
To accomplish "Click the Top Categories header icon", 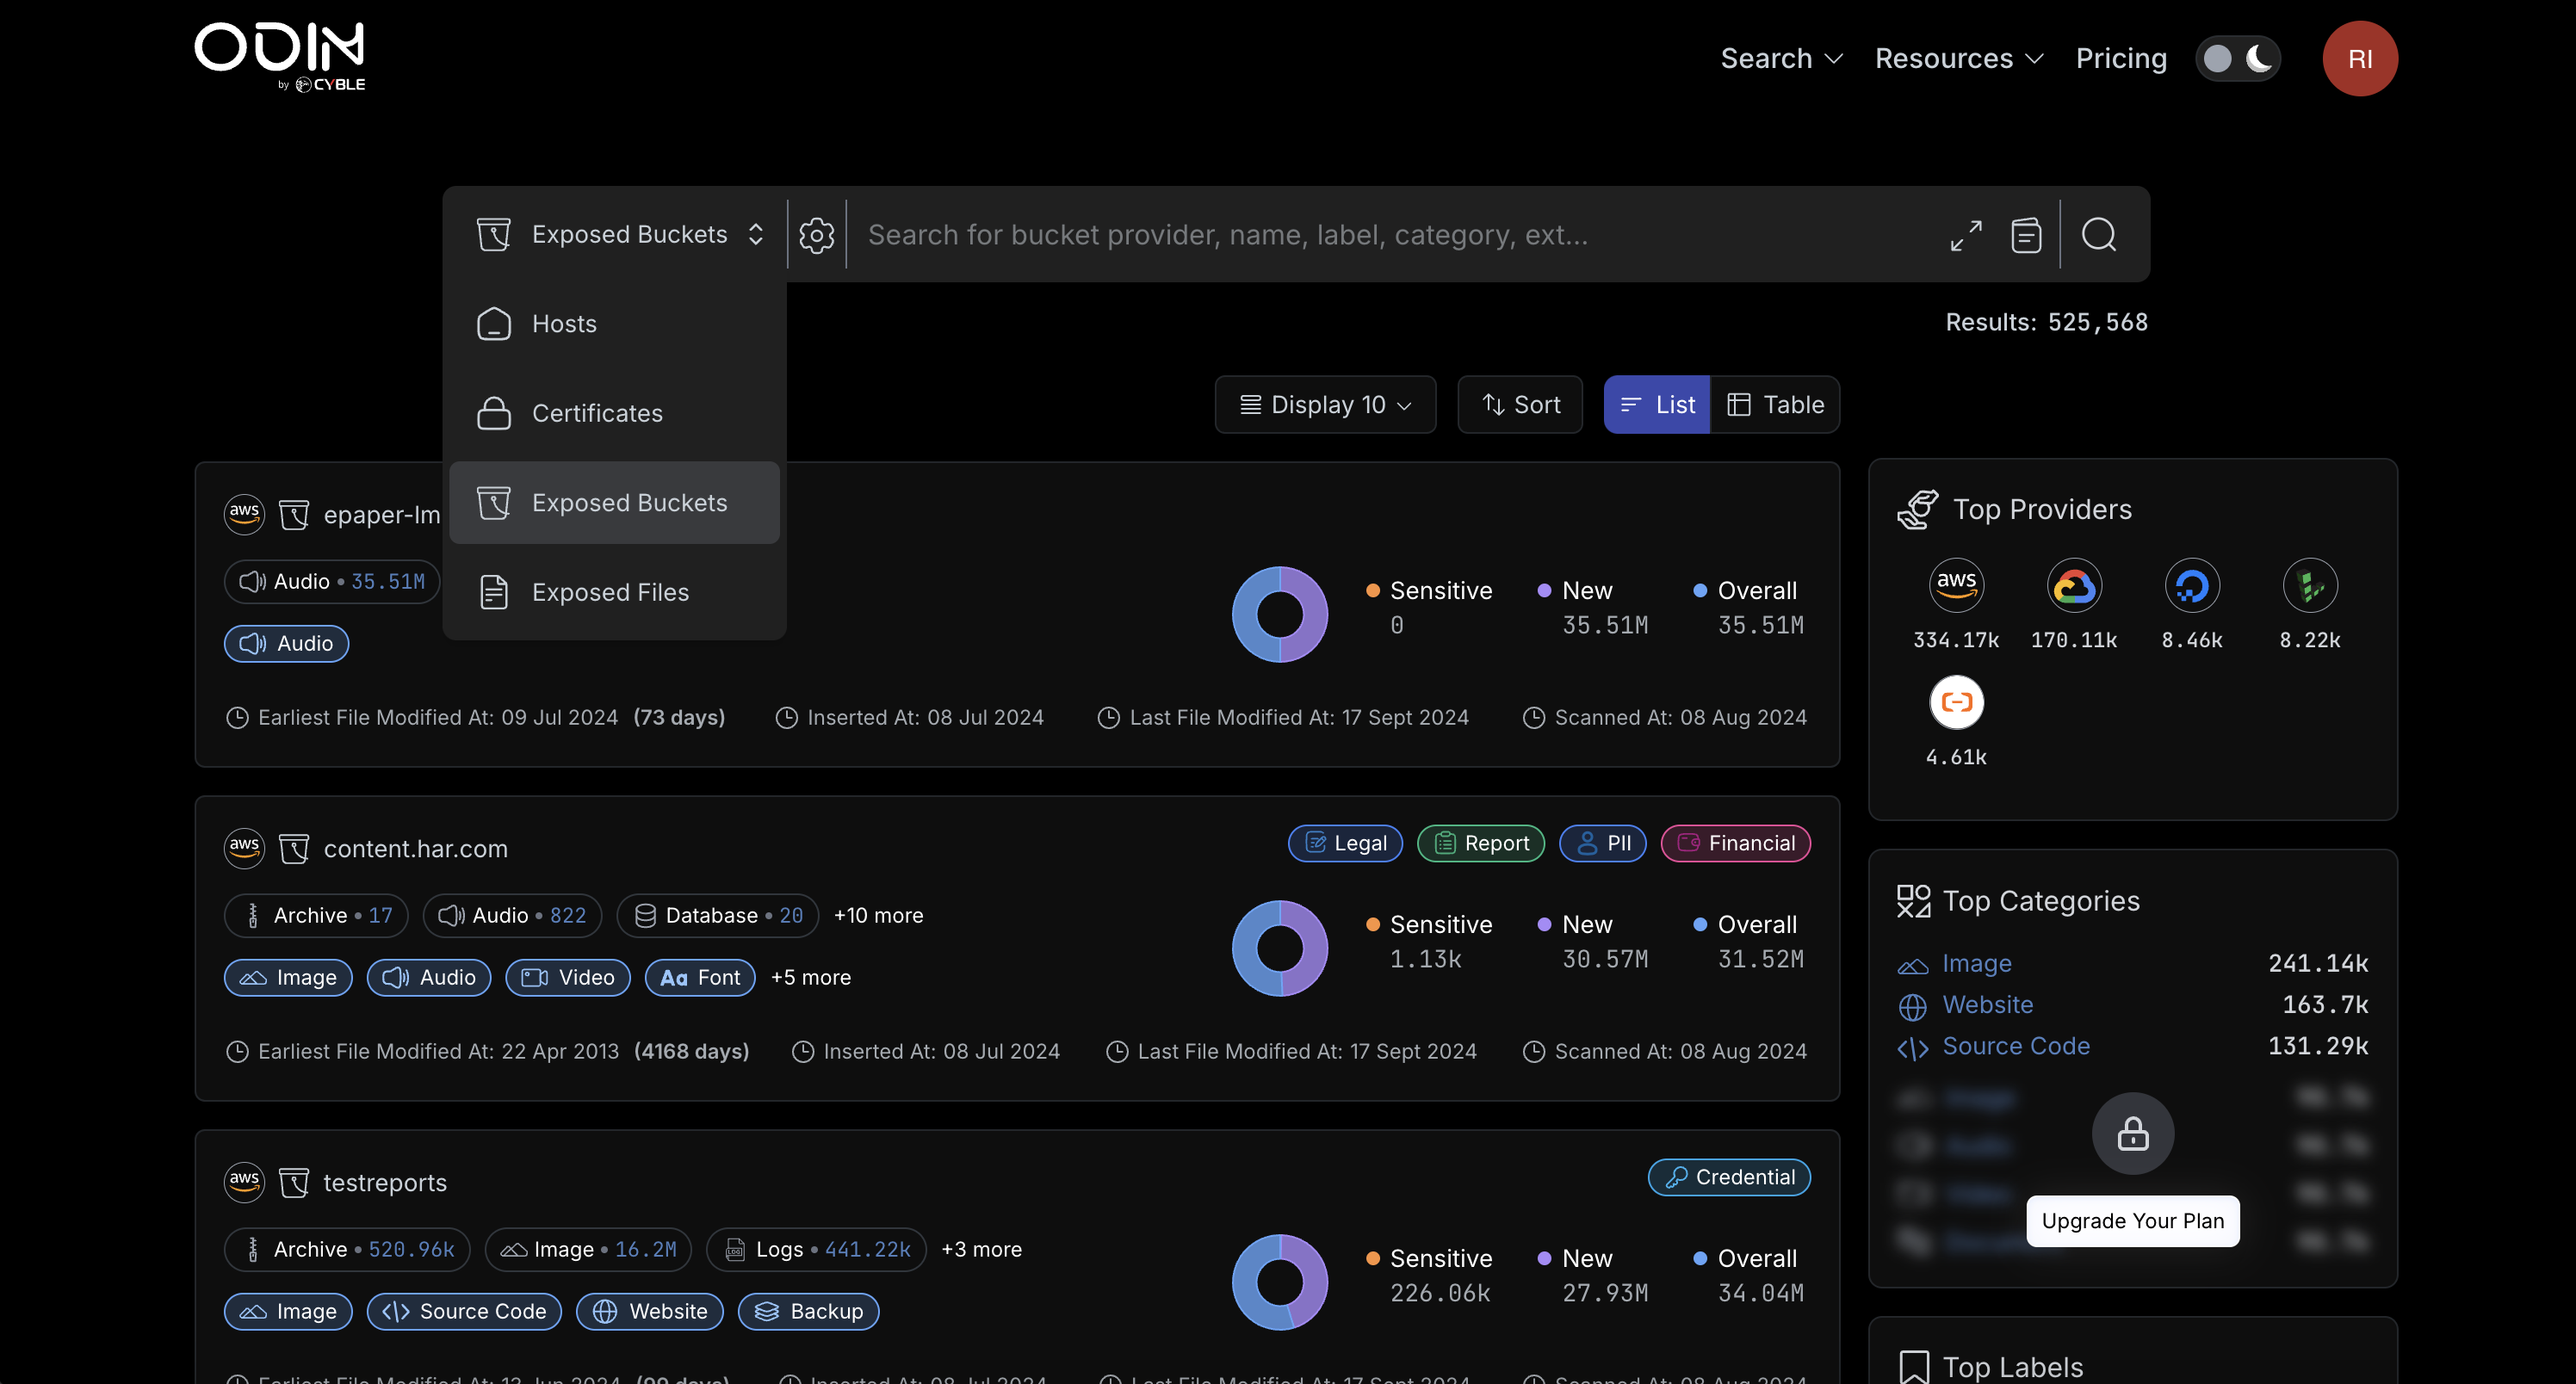I will click(x=1913, y=901).
